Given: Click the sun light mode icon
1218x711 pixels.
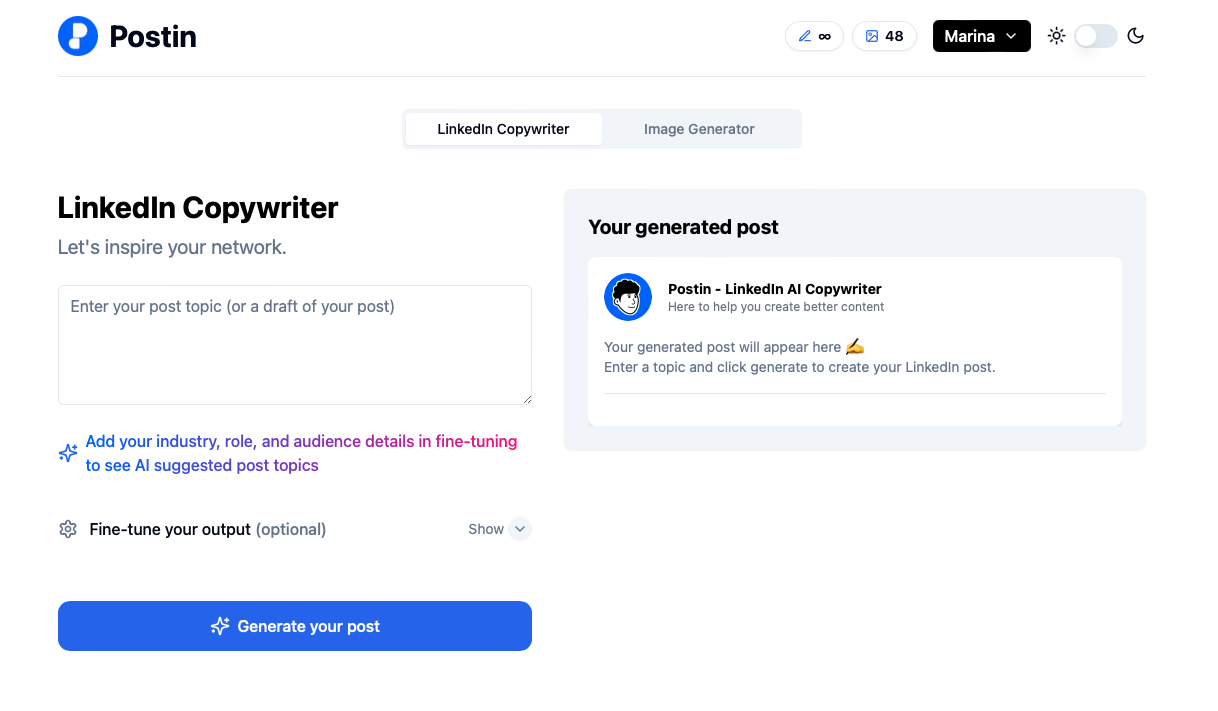Looking at the screenshot, I should (x=1056, y=36).
